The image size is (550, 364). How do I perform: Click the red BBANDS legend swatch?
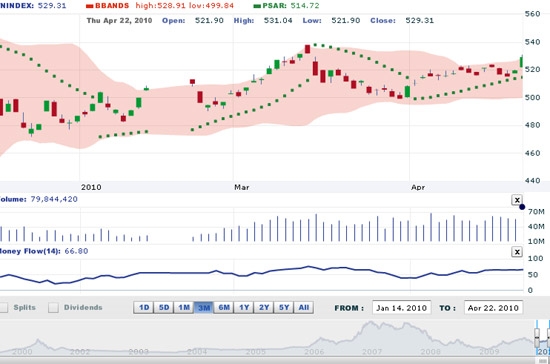[90, 6]
